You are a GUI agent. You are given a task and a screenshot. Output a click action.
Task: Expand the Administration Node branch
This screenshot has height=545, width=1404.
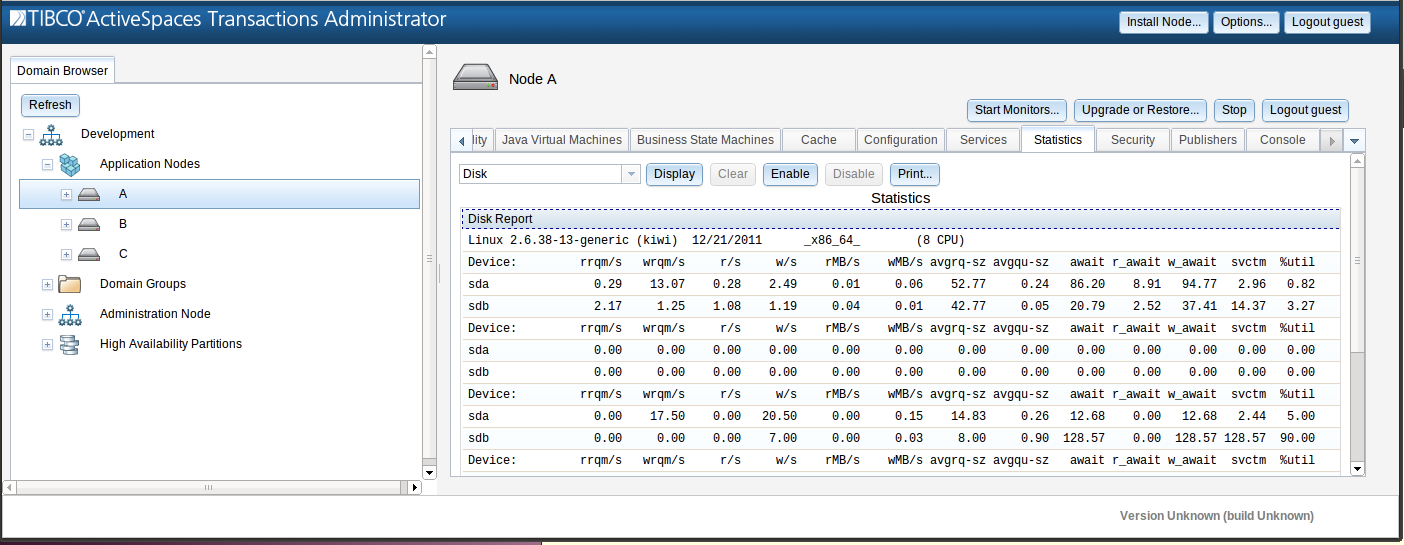(47, 314)
